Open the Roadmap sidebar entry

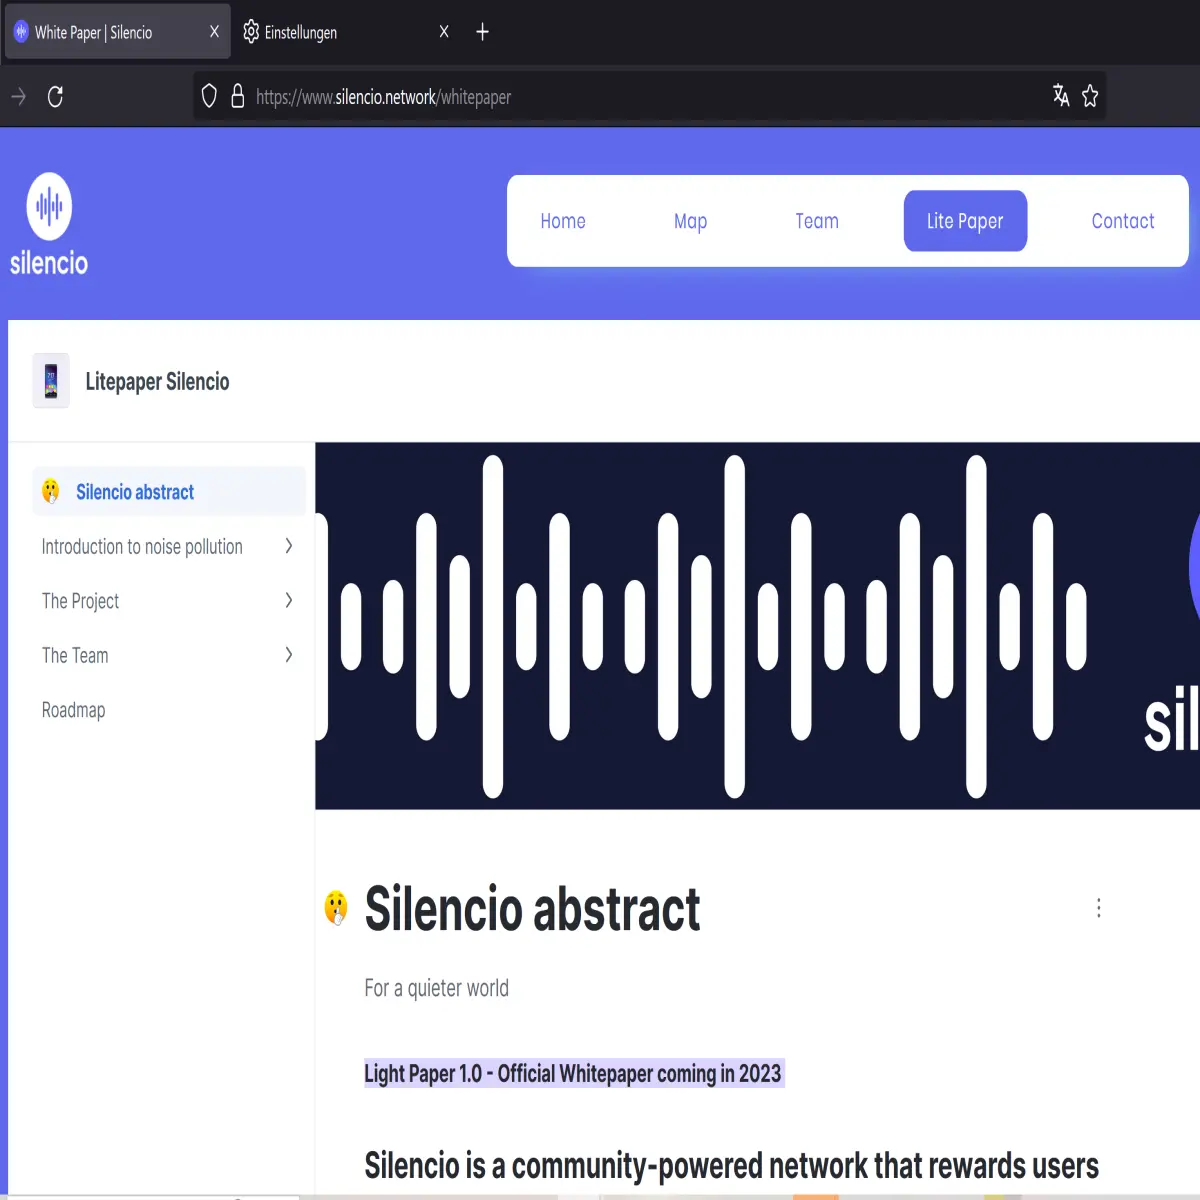[73, 710]
